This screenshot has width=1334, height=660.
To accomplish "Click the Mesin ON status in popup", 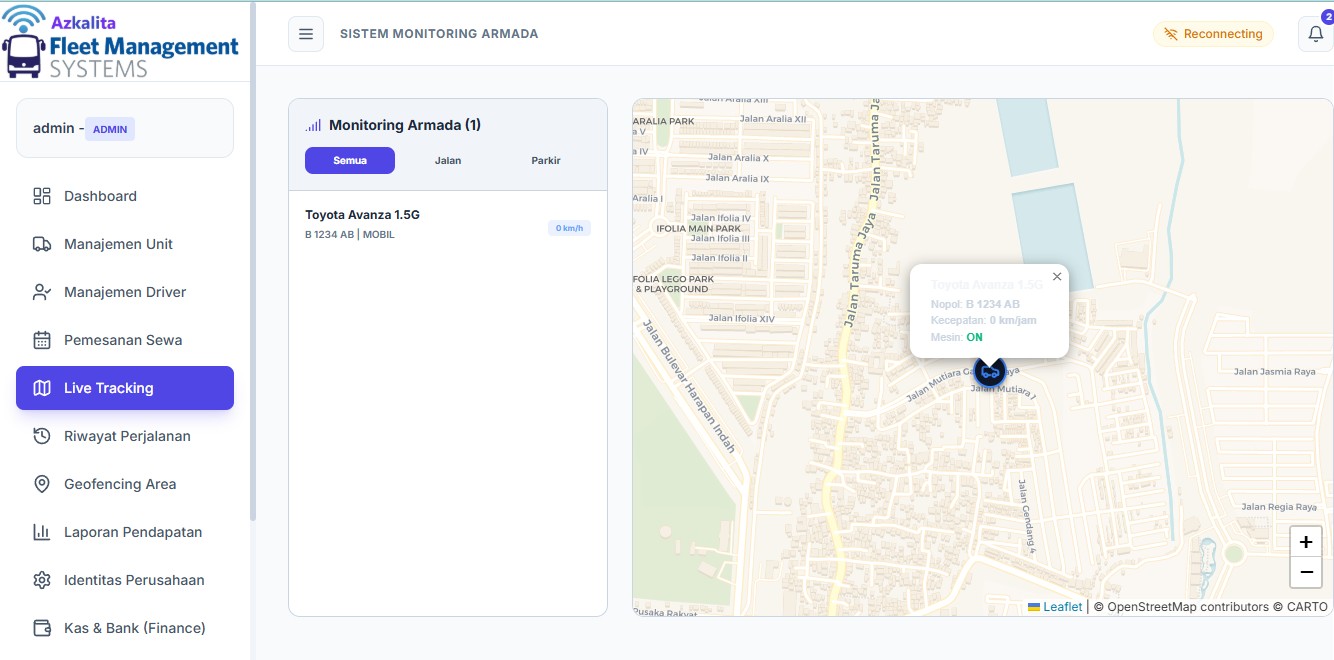I will pos(957,337).
